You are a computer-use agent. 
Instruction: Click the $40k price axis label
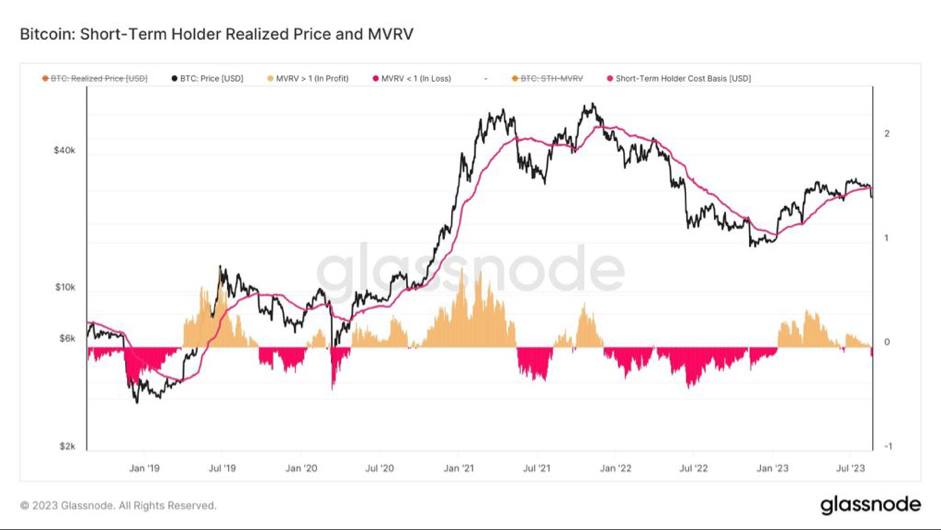pos(62,150)
